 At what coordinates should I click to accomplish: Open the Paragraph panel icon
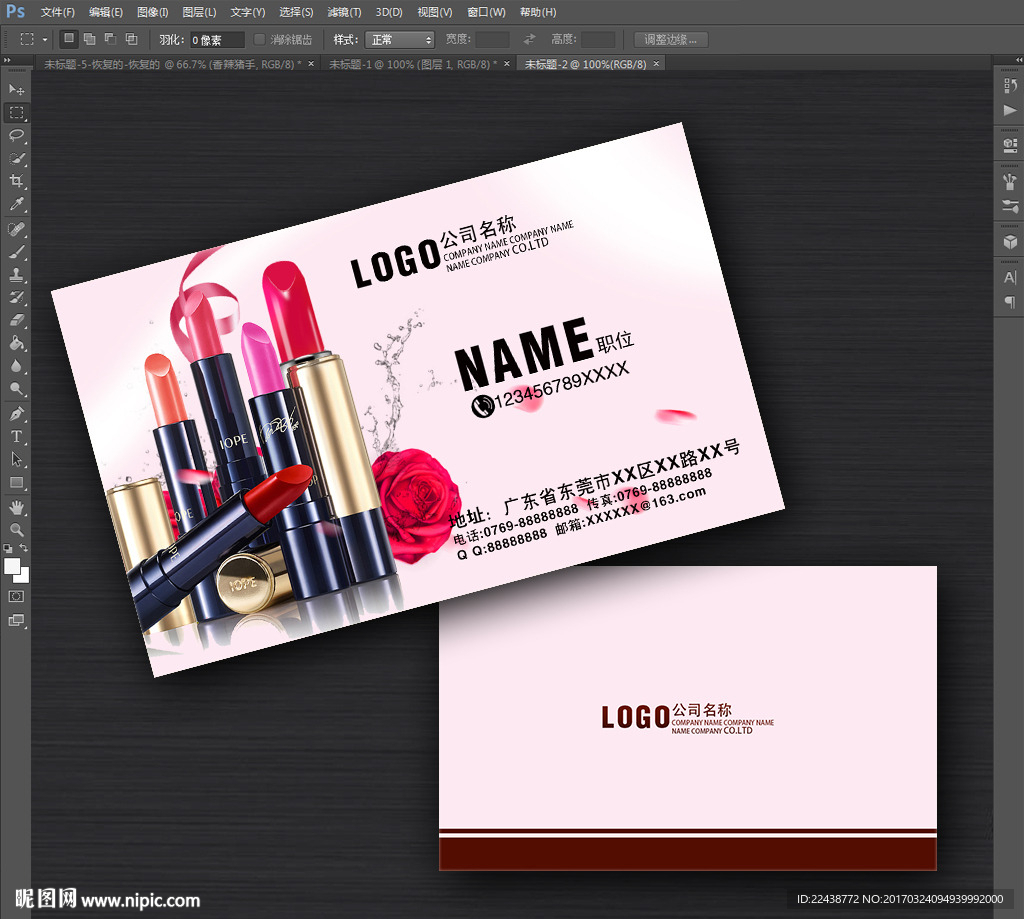coord(1010,302)
